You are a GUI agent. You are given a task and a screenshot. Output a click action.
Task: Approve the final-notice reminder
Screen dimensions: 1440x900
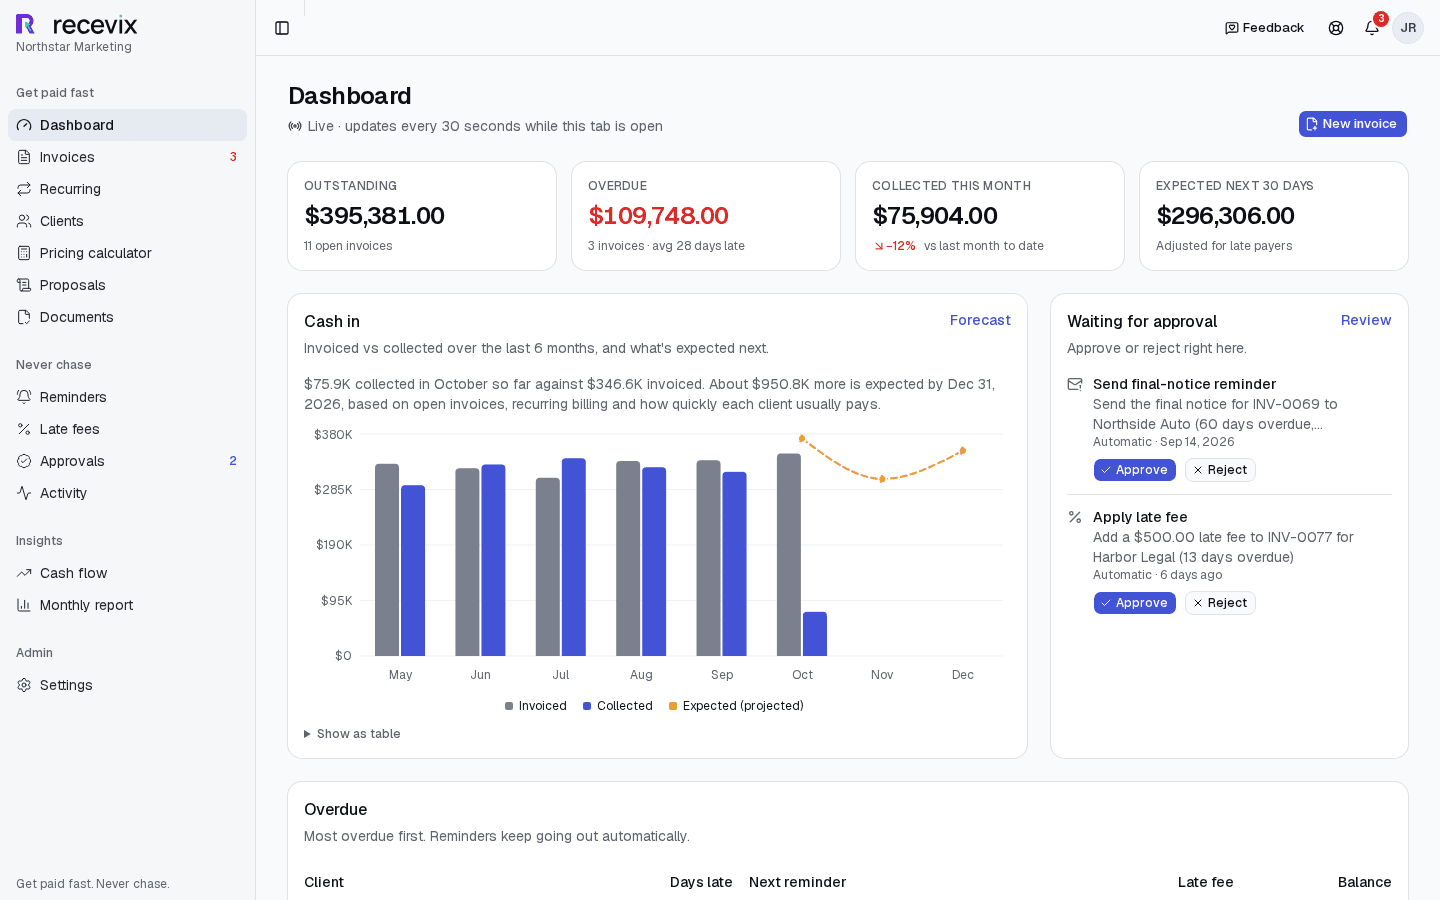coord(1135,470)
